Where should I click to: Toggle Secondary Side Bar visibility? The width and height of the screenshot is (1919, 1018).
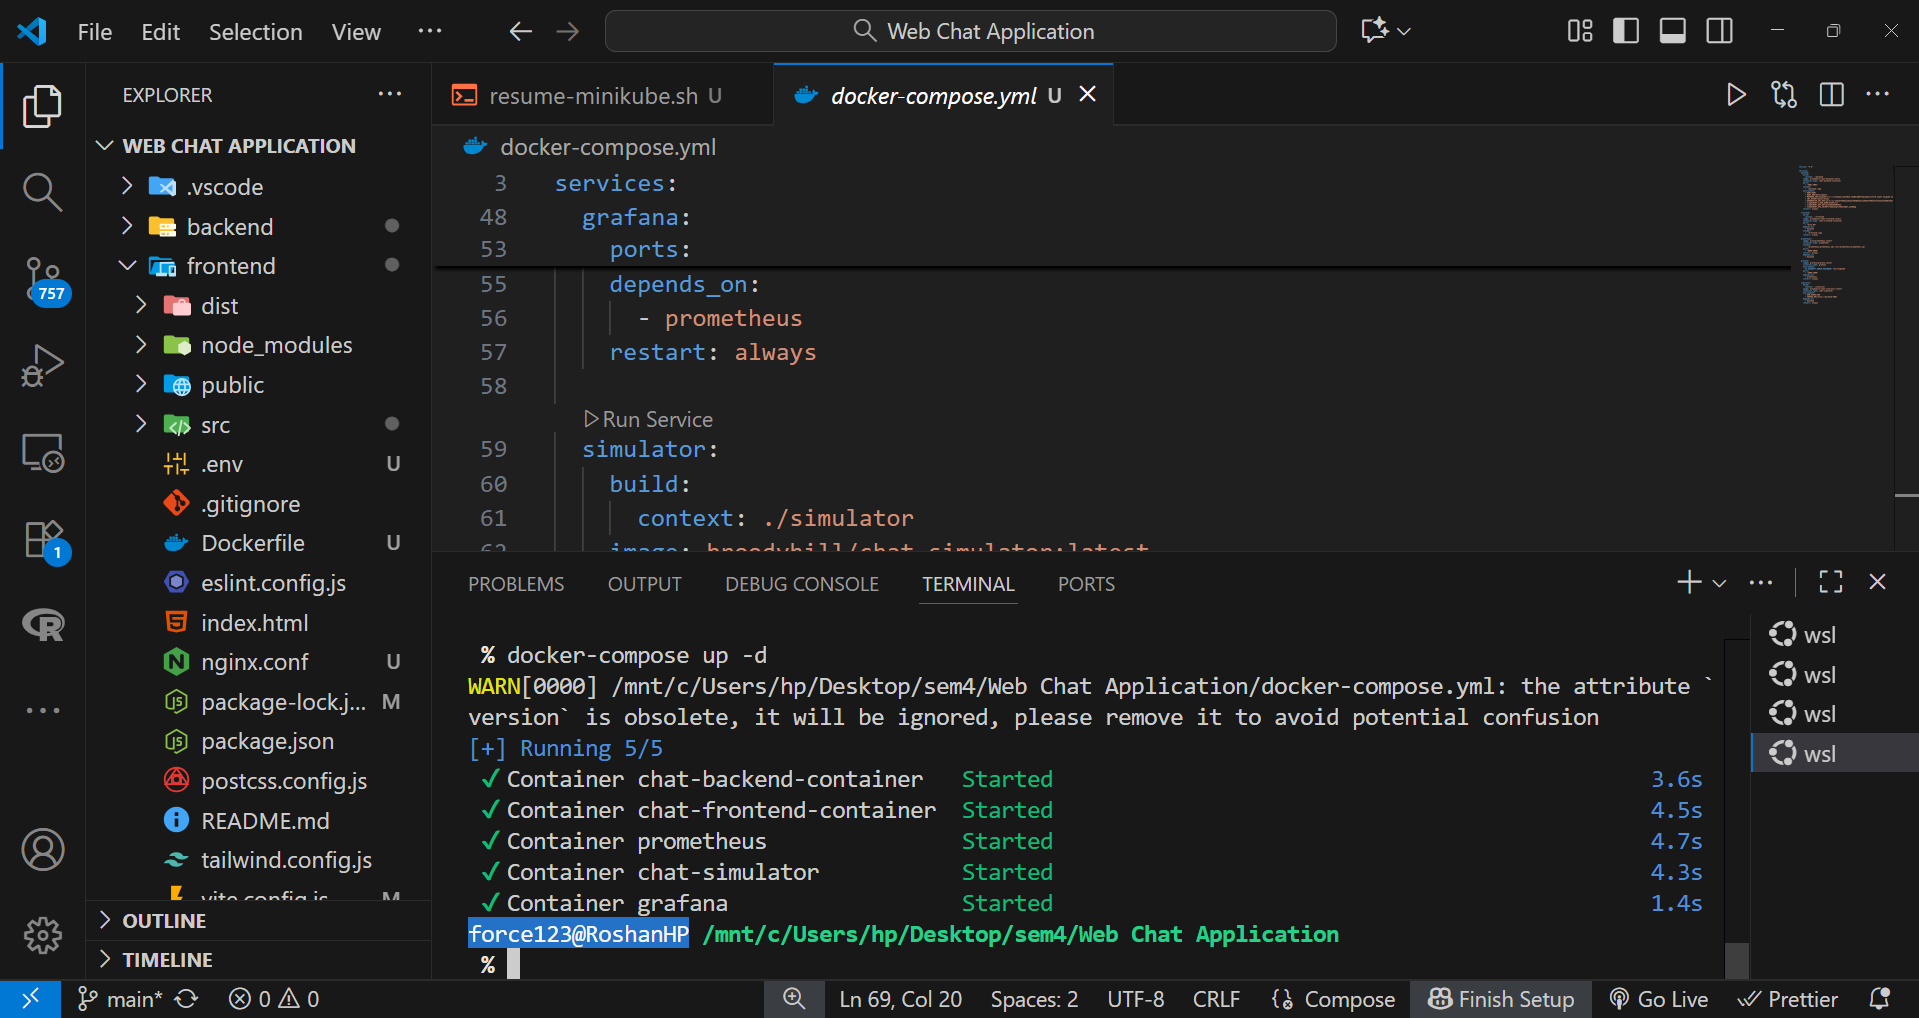1719,31
